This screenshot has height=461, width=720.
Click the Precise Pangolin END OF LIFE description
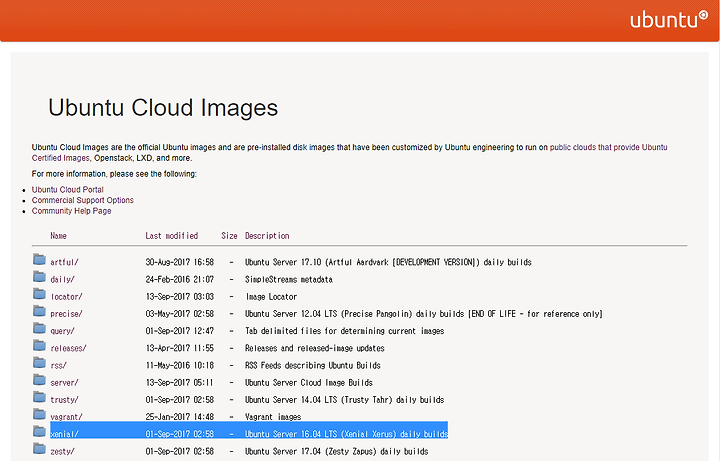tap(423, 314)
